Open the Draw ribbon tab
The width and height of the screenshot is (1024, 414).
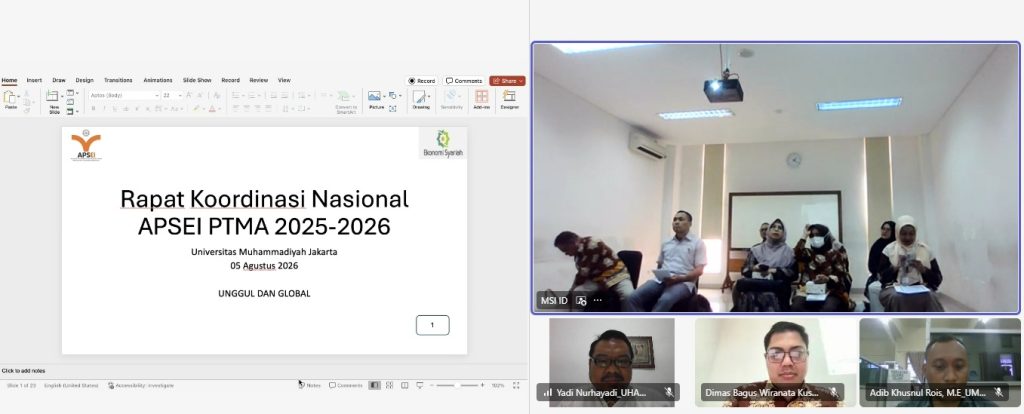(x=59, y=80)
